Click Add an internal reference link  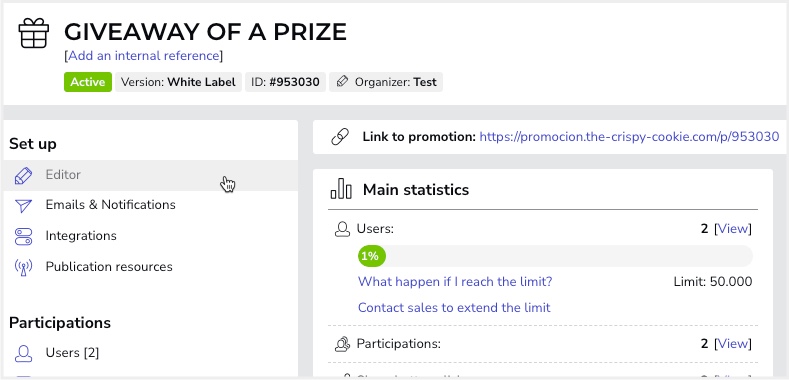pyautogui.click(x=144, y=55)
